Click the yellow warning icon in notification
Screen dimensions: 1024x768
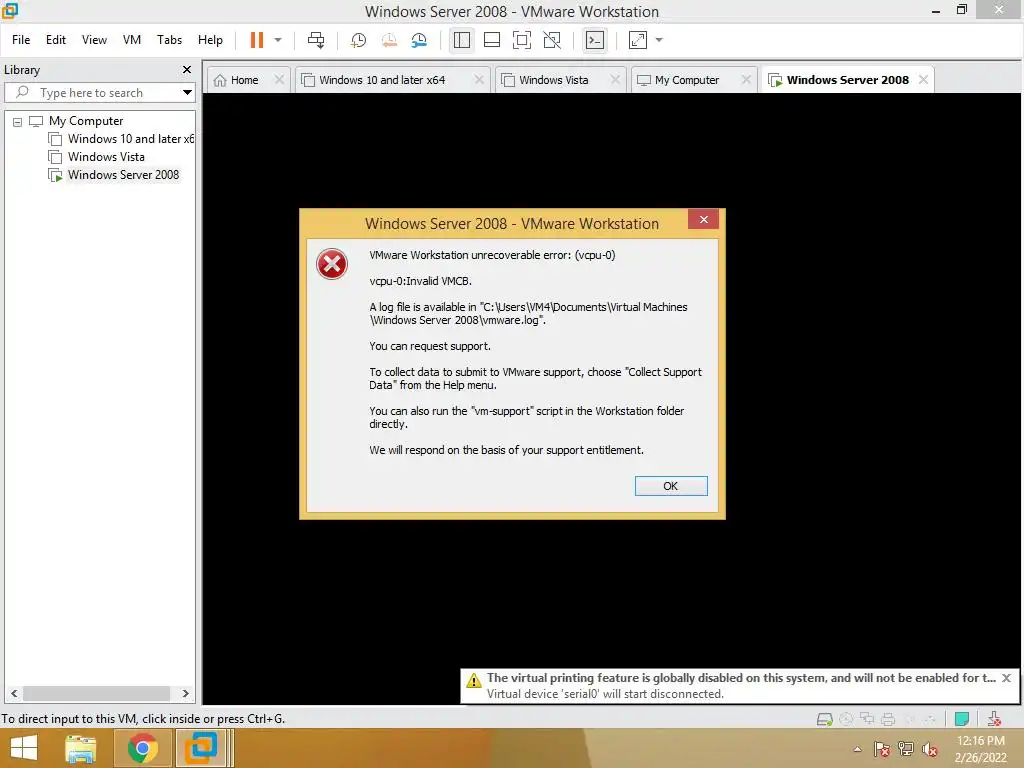(x=473, y=680)
